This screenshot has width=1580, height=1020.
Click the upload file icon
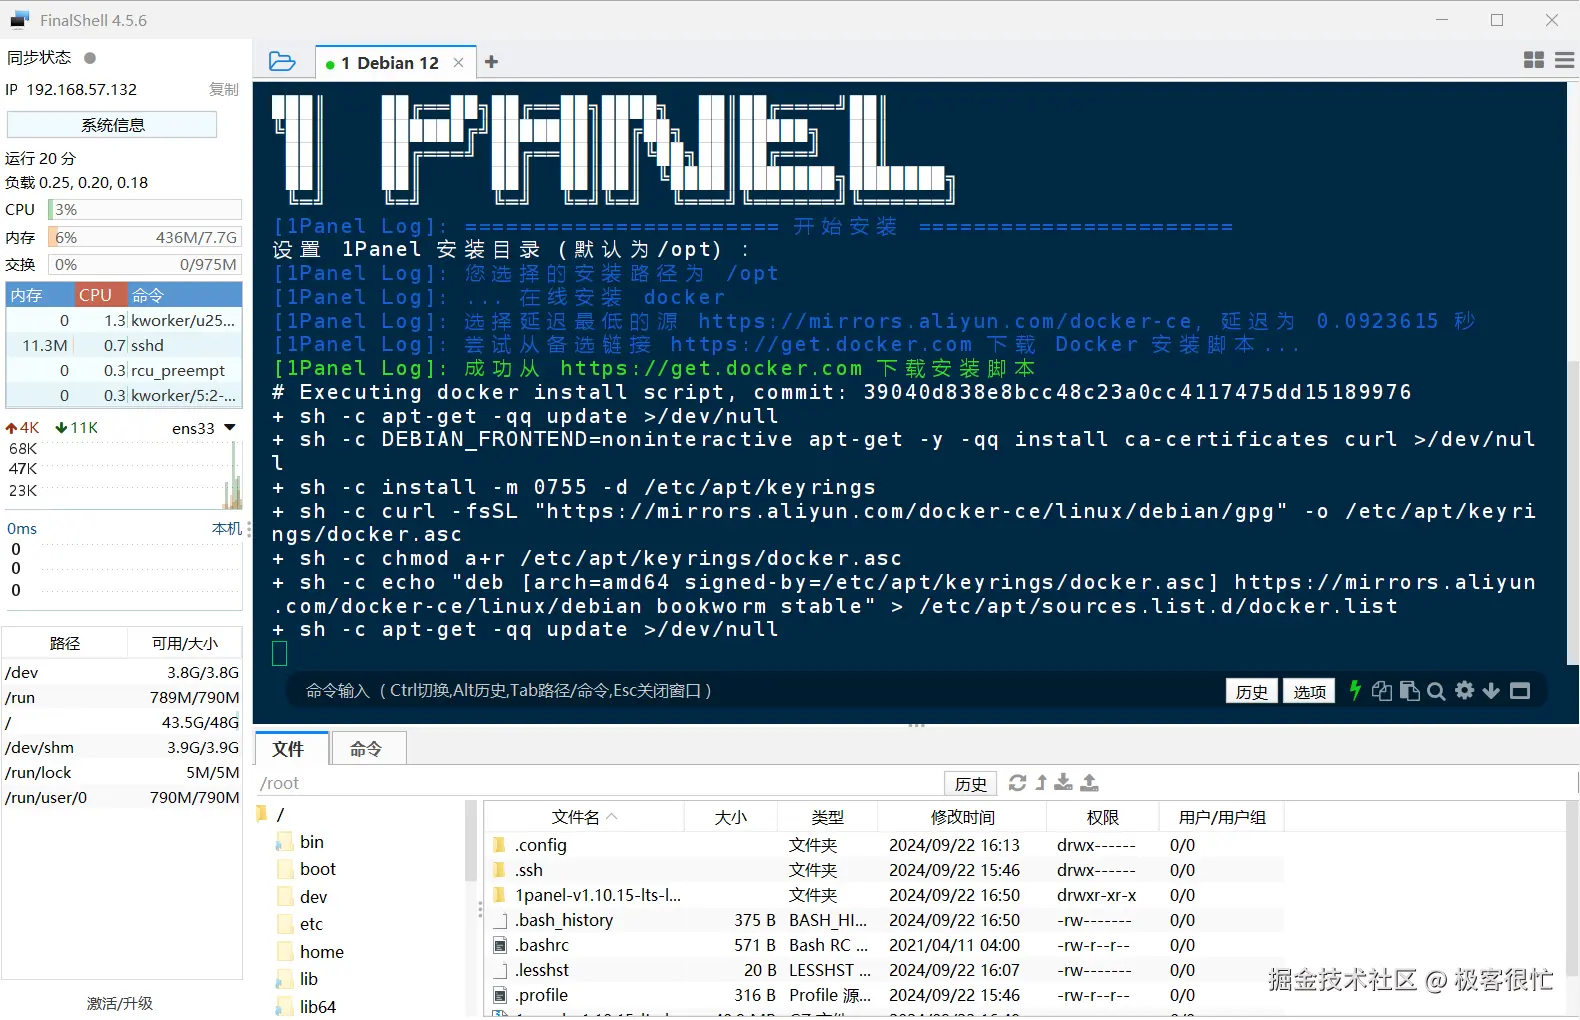pyautogui.click(x=1090, y=783)
